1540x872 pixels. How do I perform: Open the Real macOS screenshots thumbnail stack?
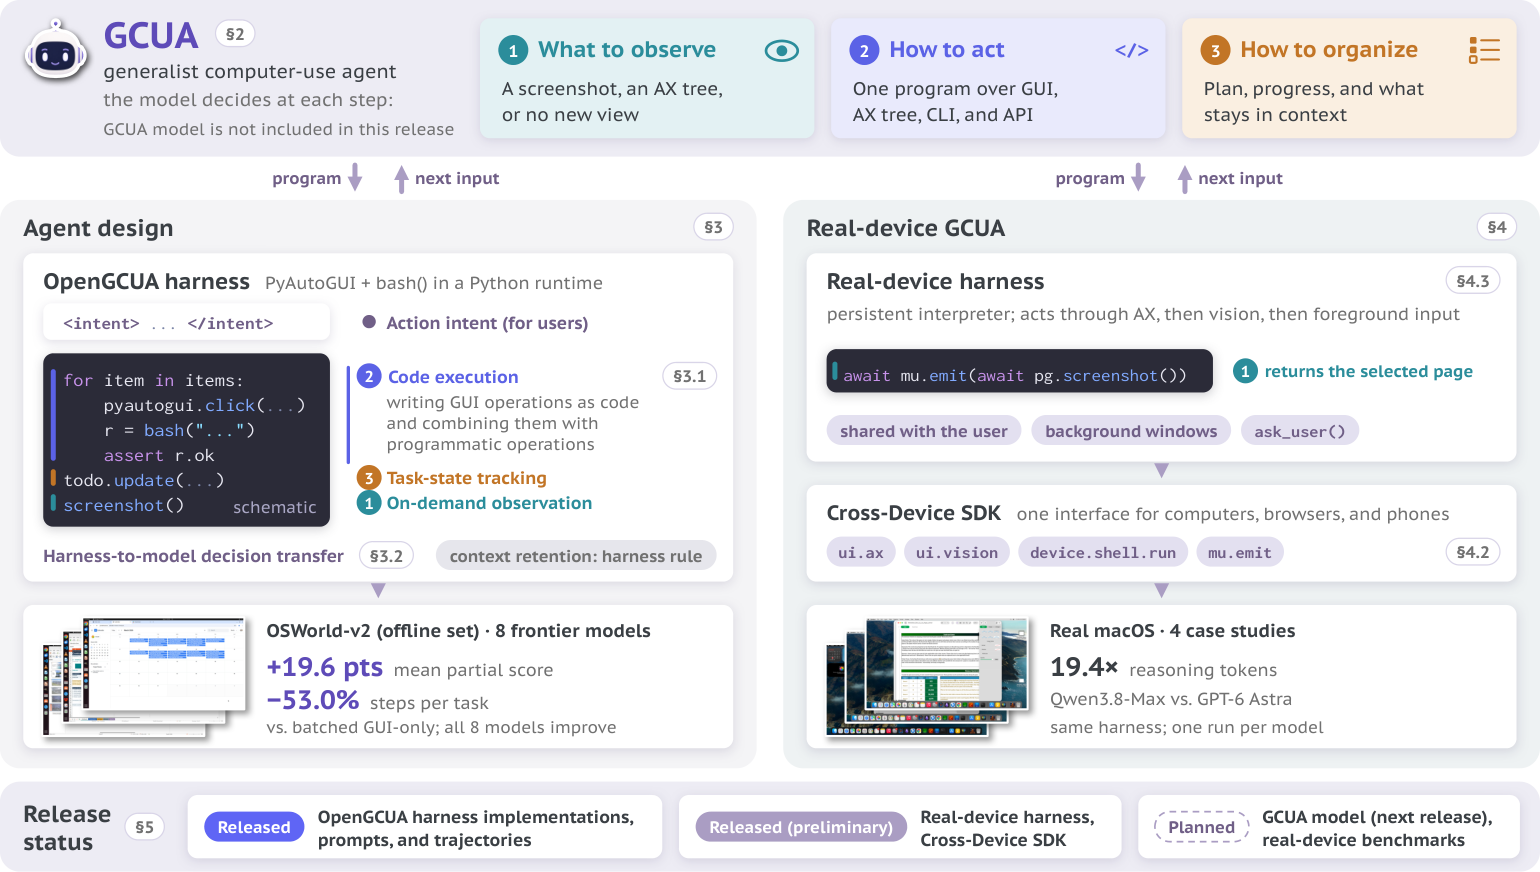927,677
